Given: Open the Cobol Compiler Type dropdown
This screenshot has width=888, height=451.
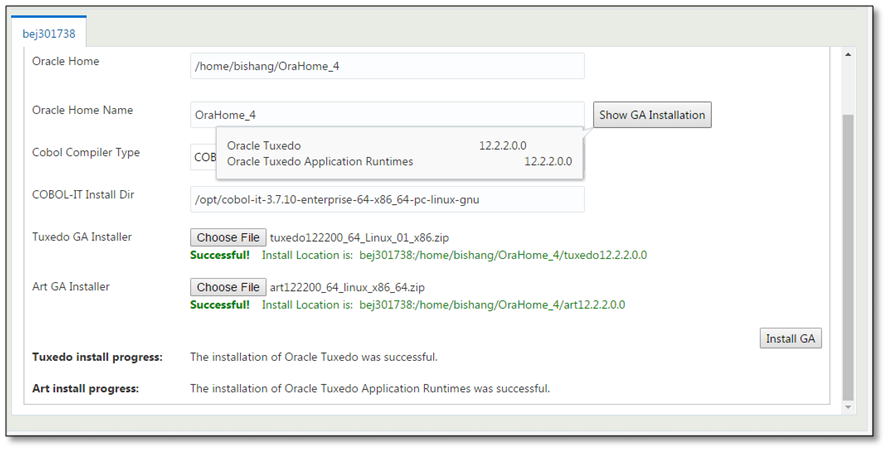Looking at the screenshot, I should pos(203,157).
